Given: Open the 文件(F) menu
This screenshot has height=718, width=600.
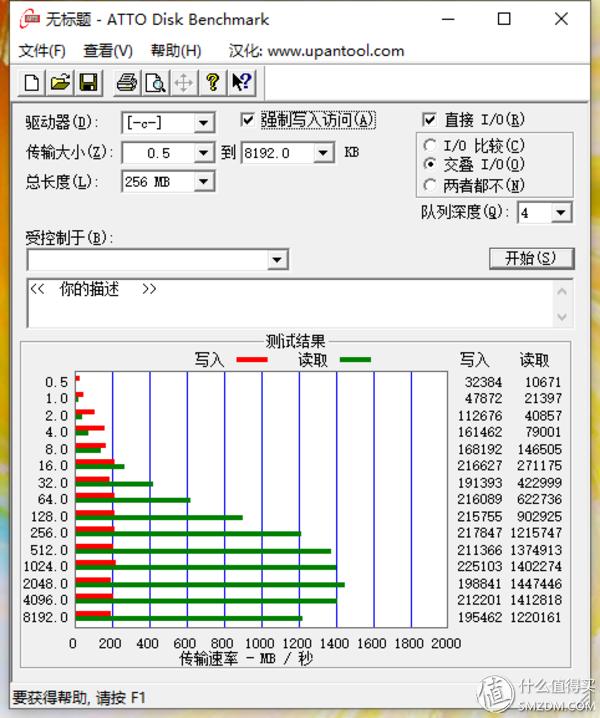Looking at the screenshot, I should coord(42,51).
